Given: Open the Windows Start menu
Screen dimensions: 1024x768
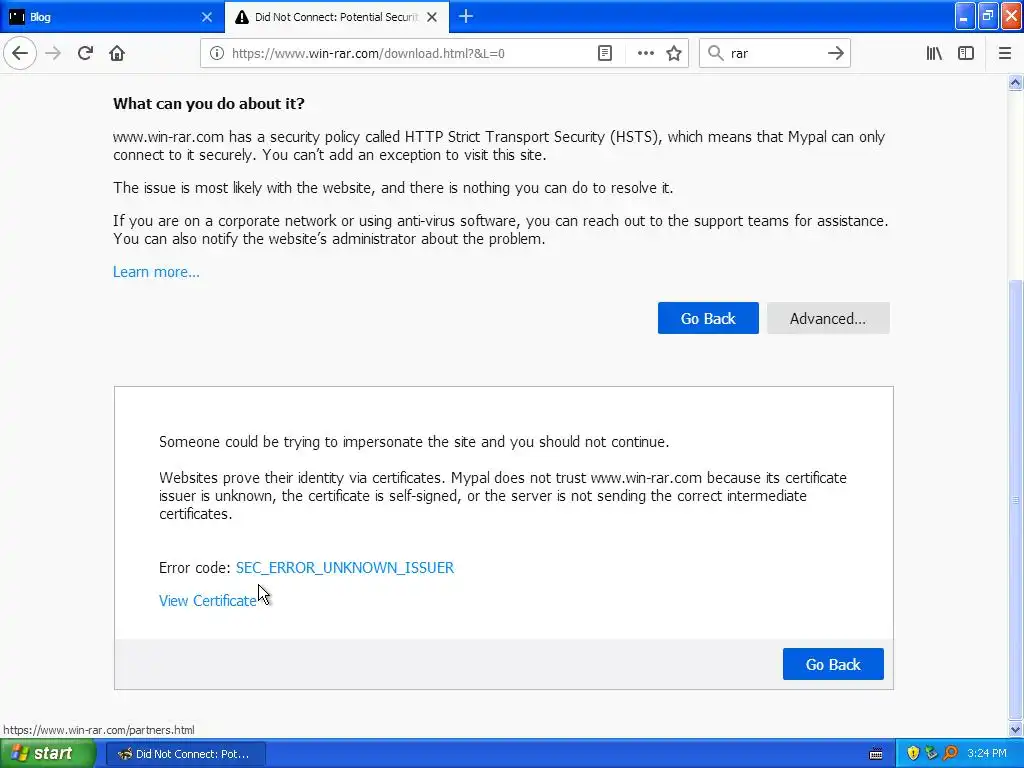Looking at the screenshot, I should click(48, 754).
